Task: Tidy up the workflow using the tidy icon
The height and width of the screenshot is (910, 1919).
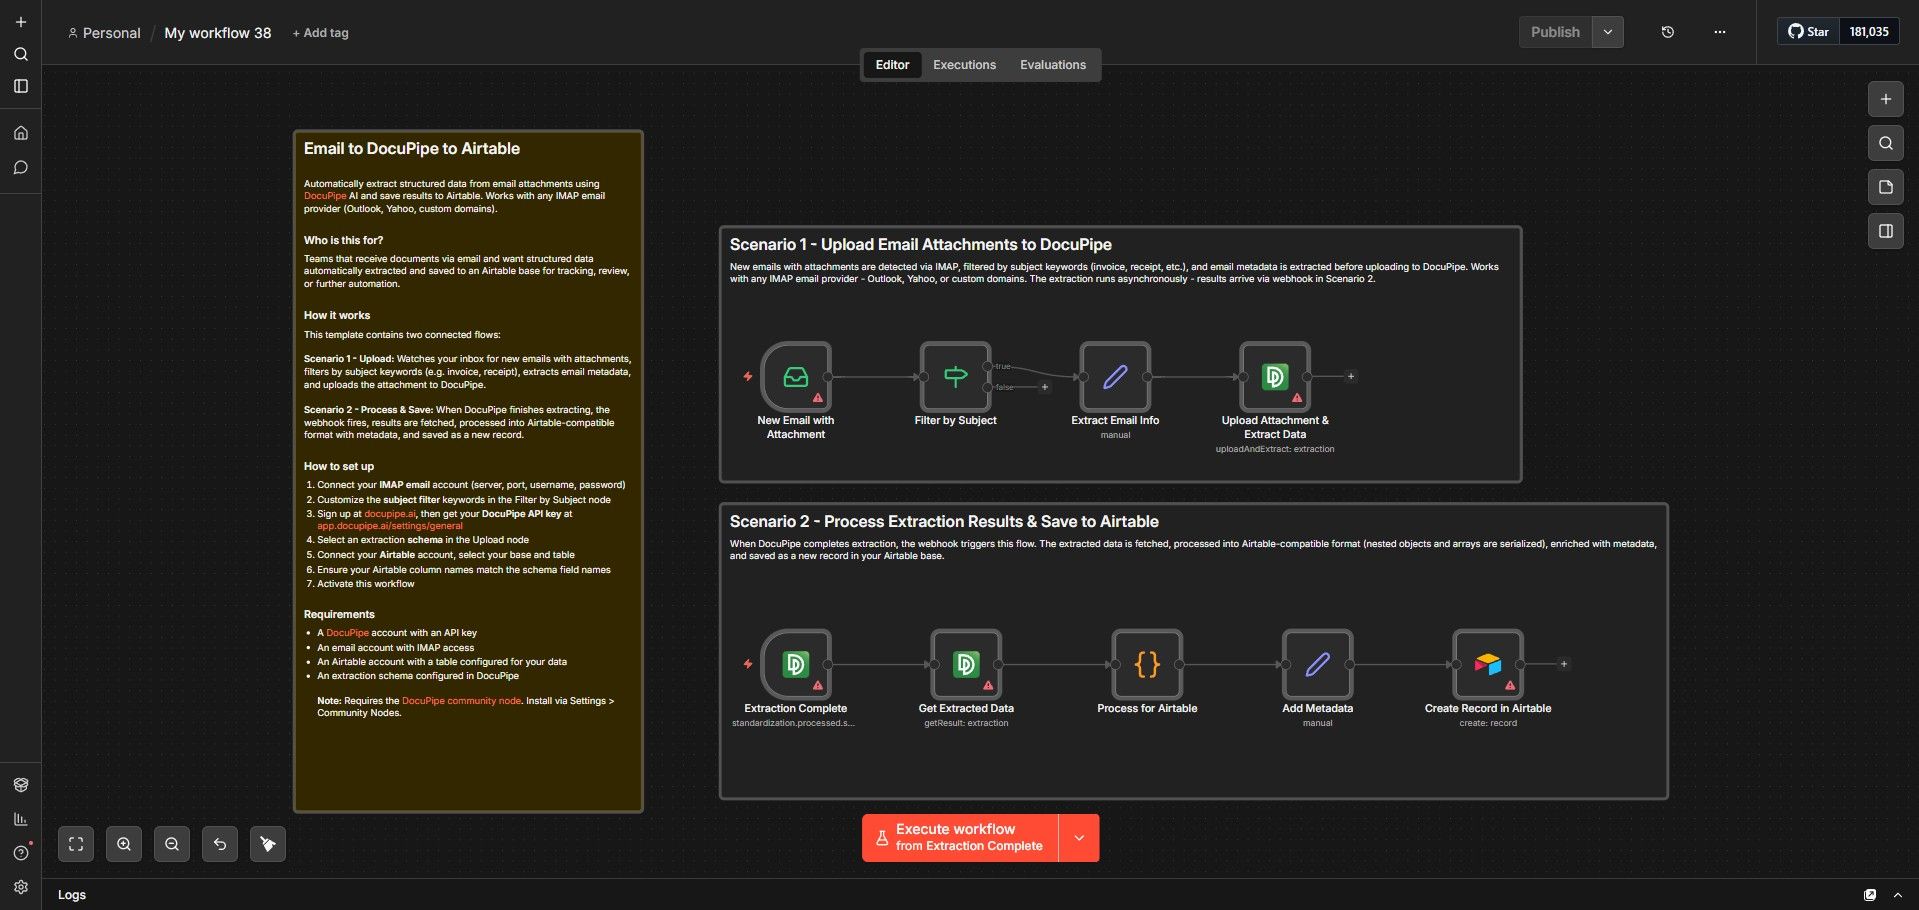Action: (267, 843)
